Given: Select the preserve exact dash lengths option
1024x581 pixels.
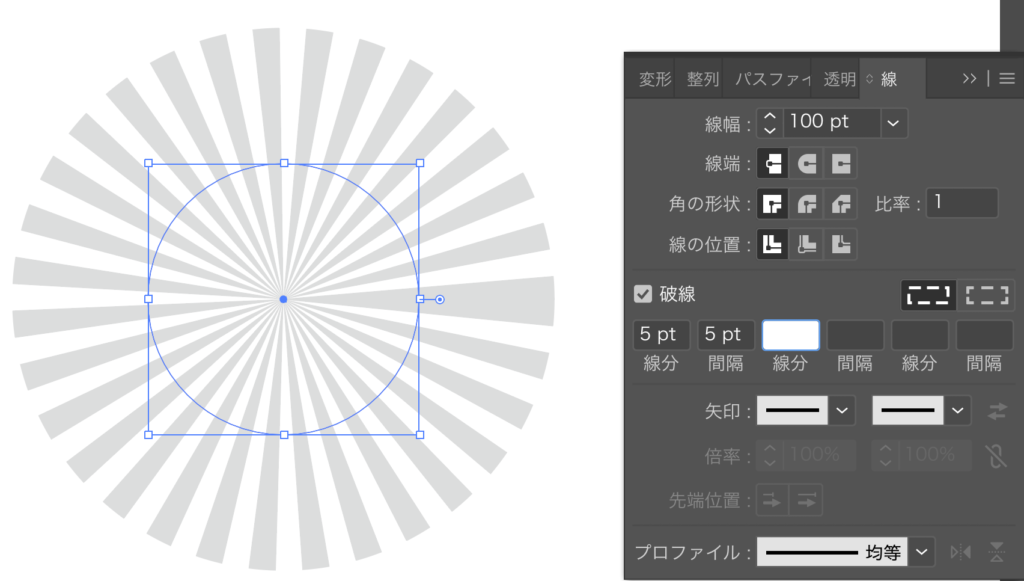Looking at the screenshot, I should pos(929,295).
